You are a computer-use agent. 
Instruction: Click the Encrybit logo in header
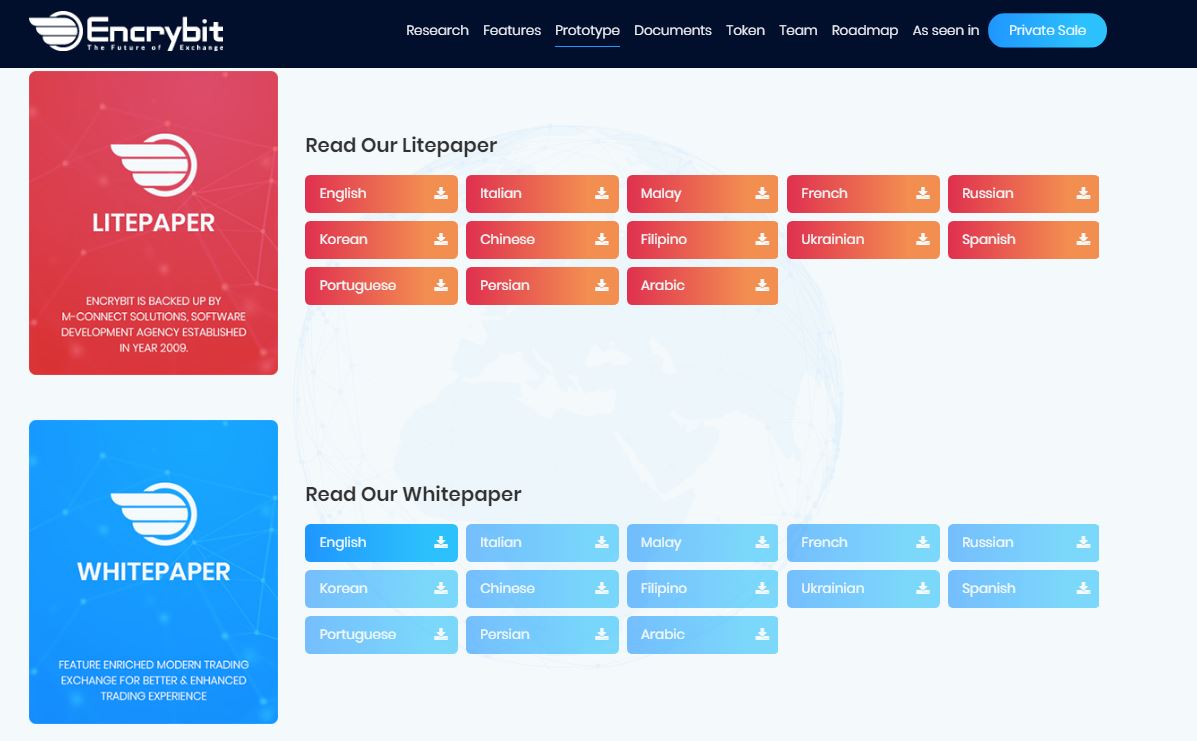click(x=126, y=31)
